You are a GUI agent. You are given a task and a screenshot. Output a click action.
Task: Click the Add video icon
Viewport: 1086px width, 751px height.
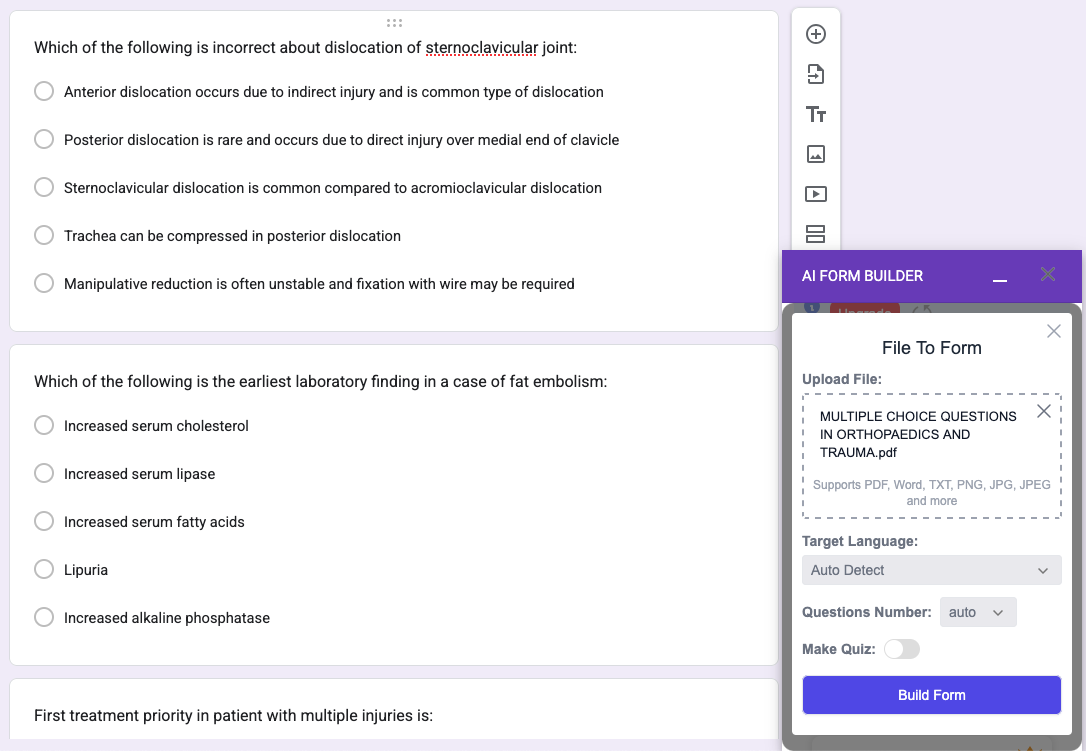tap(815, 193)
